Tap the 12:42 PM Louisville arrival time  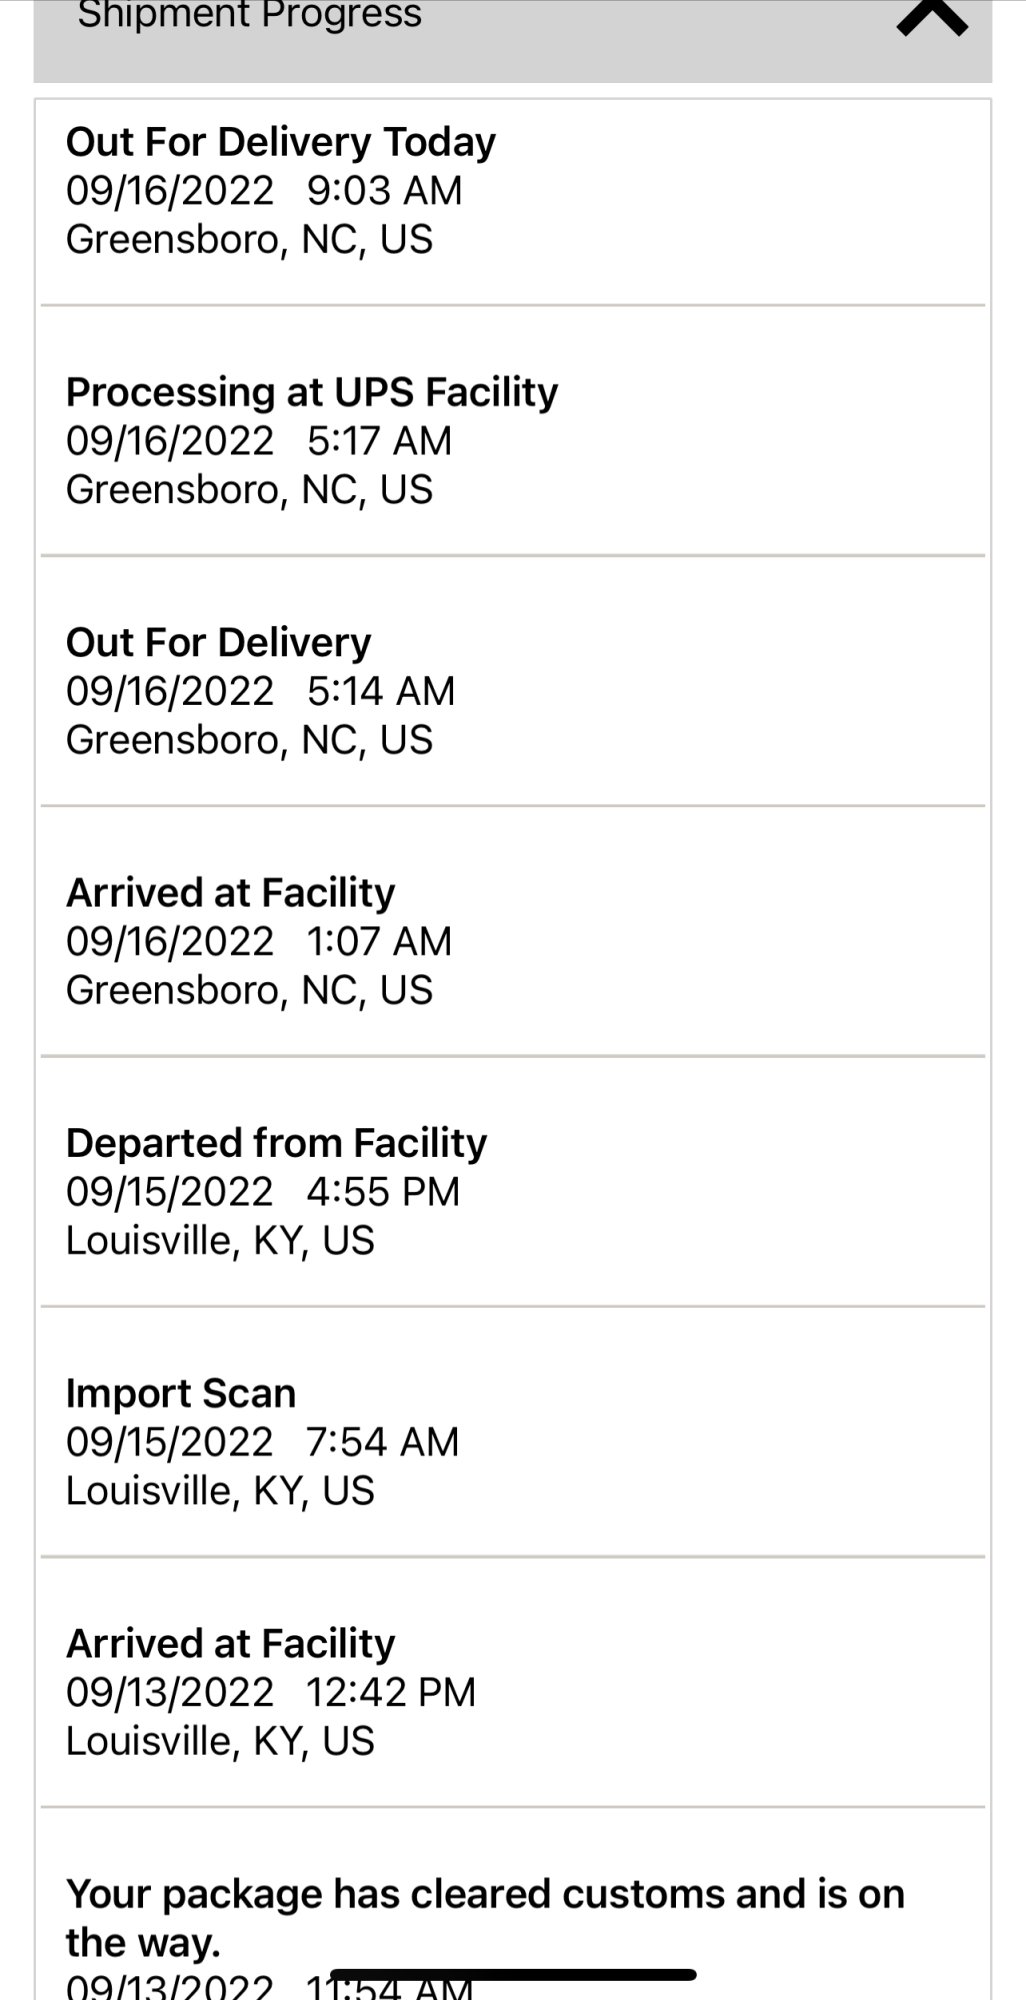click(390, 1692)
